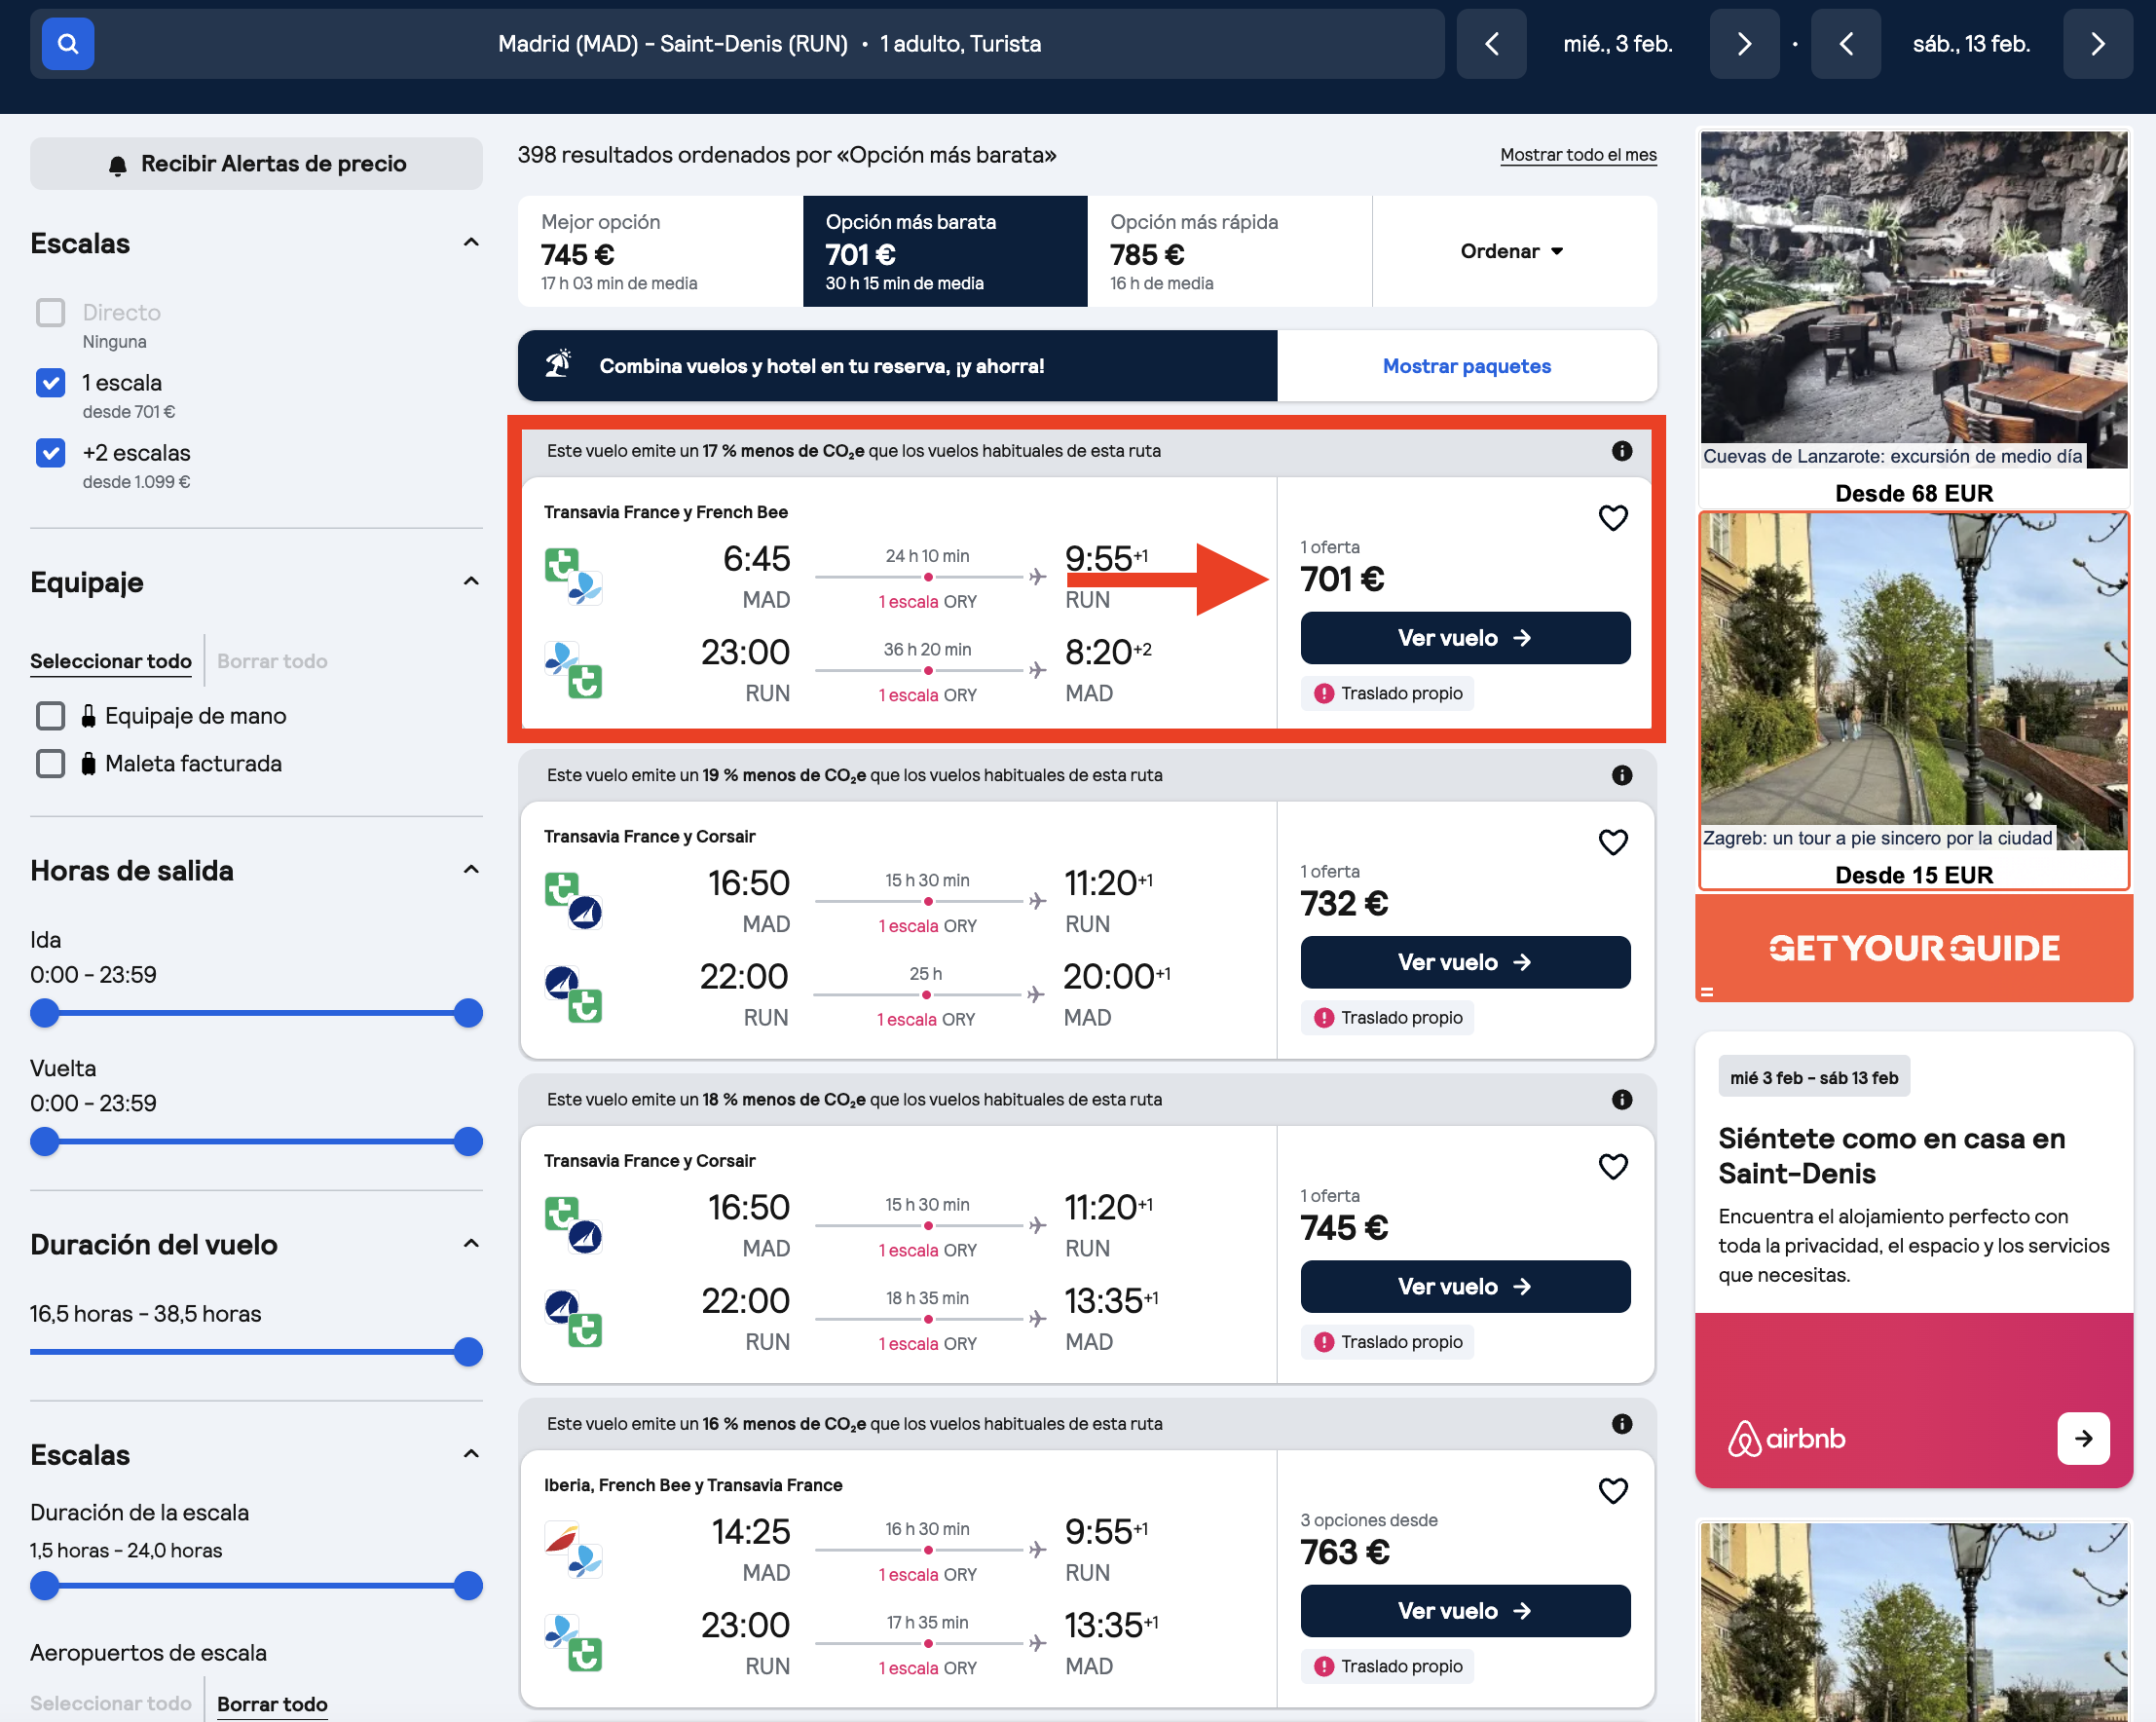Click the checked suitcase icon
Image resolution: width=2156 pixels, height=1722 pixels.
pyautogui.click(x=88, y=764)
